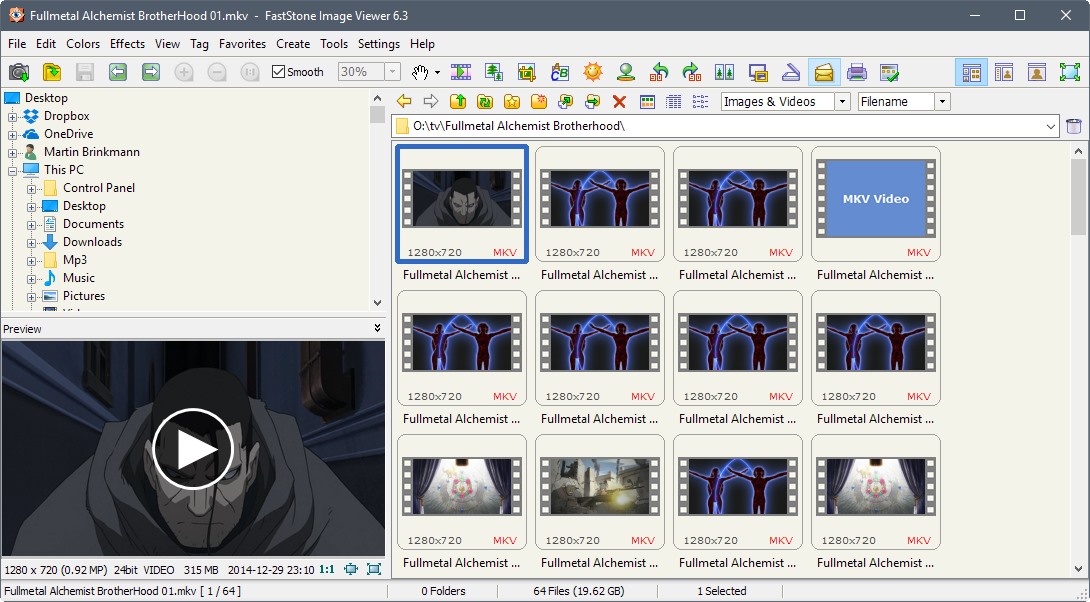Go up one folder level
The image size is (1090, 602).
pos(458,101)
